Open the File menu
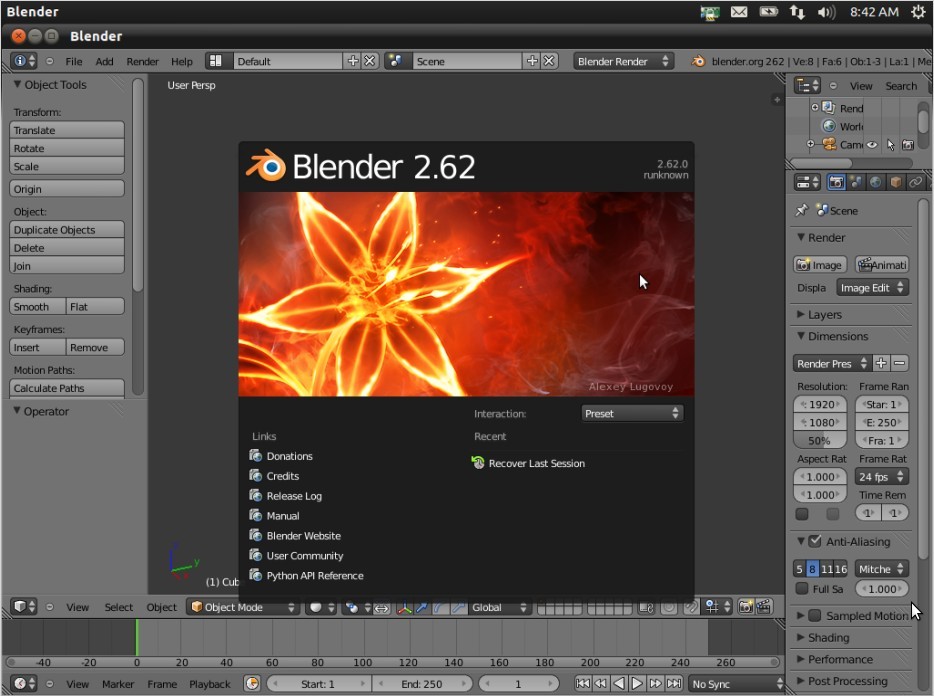The height and width of the screenshot is (696, 934). pyautogui.click(x=74, y=61)
